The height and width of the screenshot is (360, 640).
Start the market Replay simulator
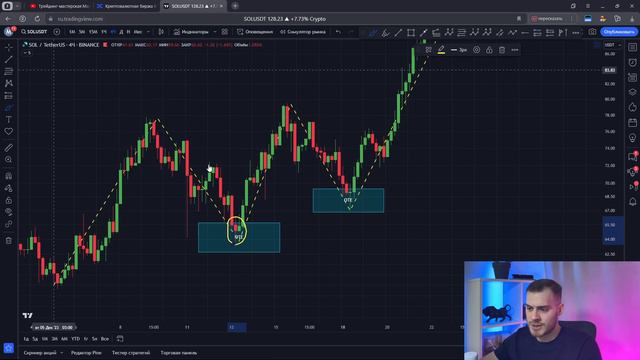click(303, 32)
